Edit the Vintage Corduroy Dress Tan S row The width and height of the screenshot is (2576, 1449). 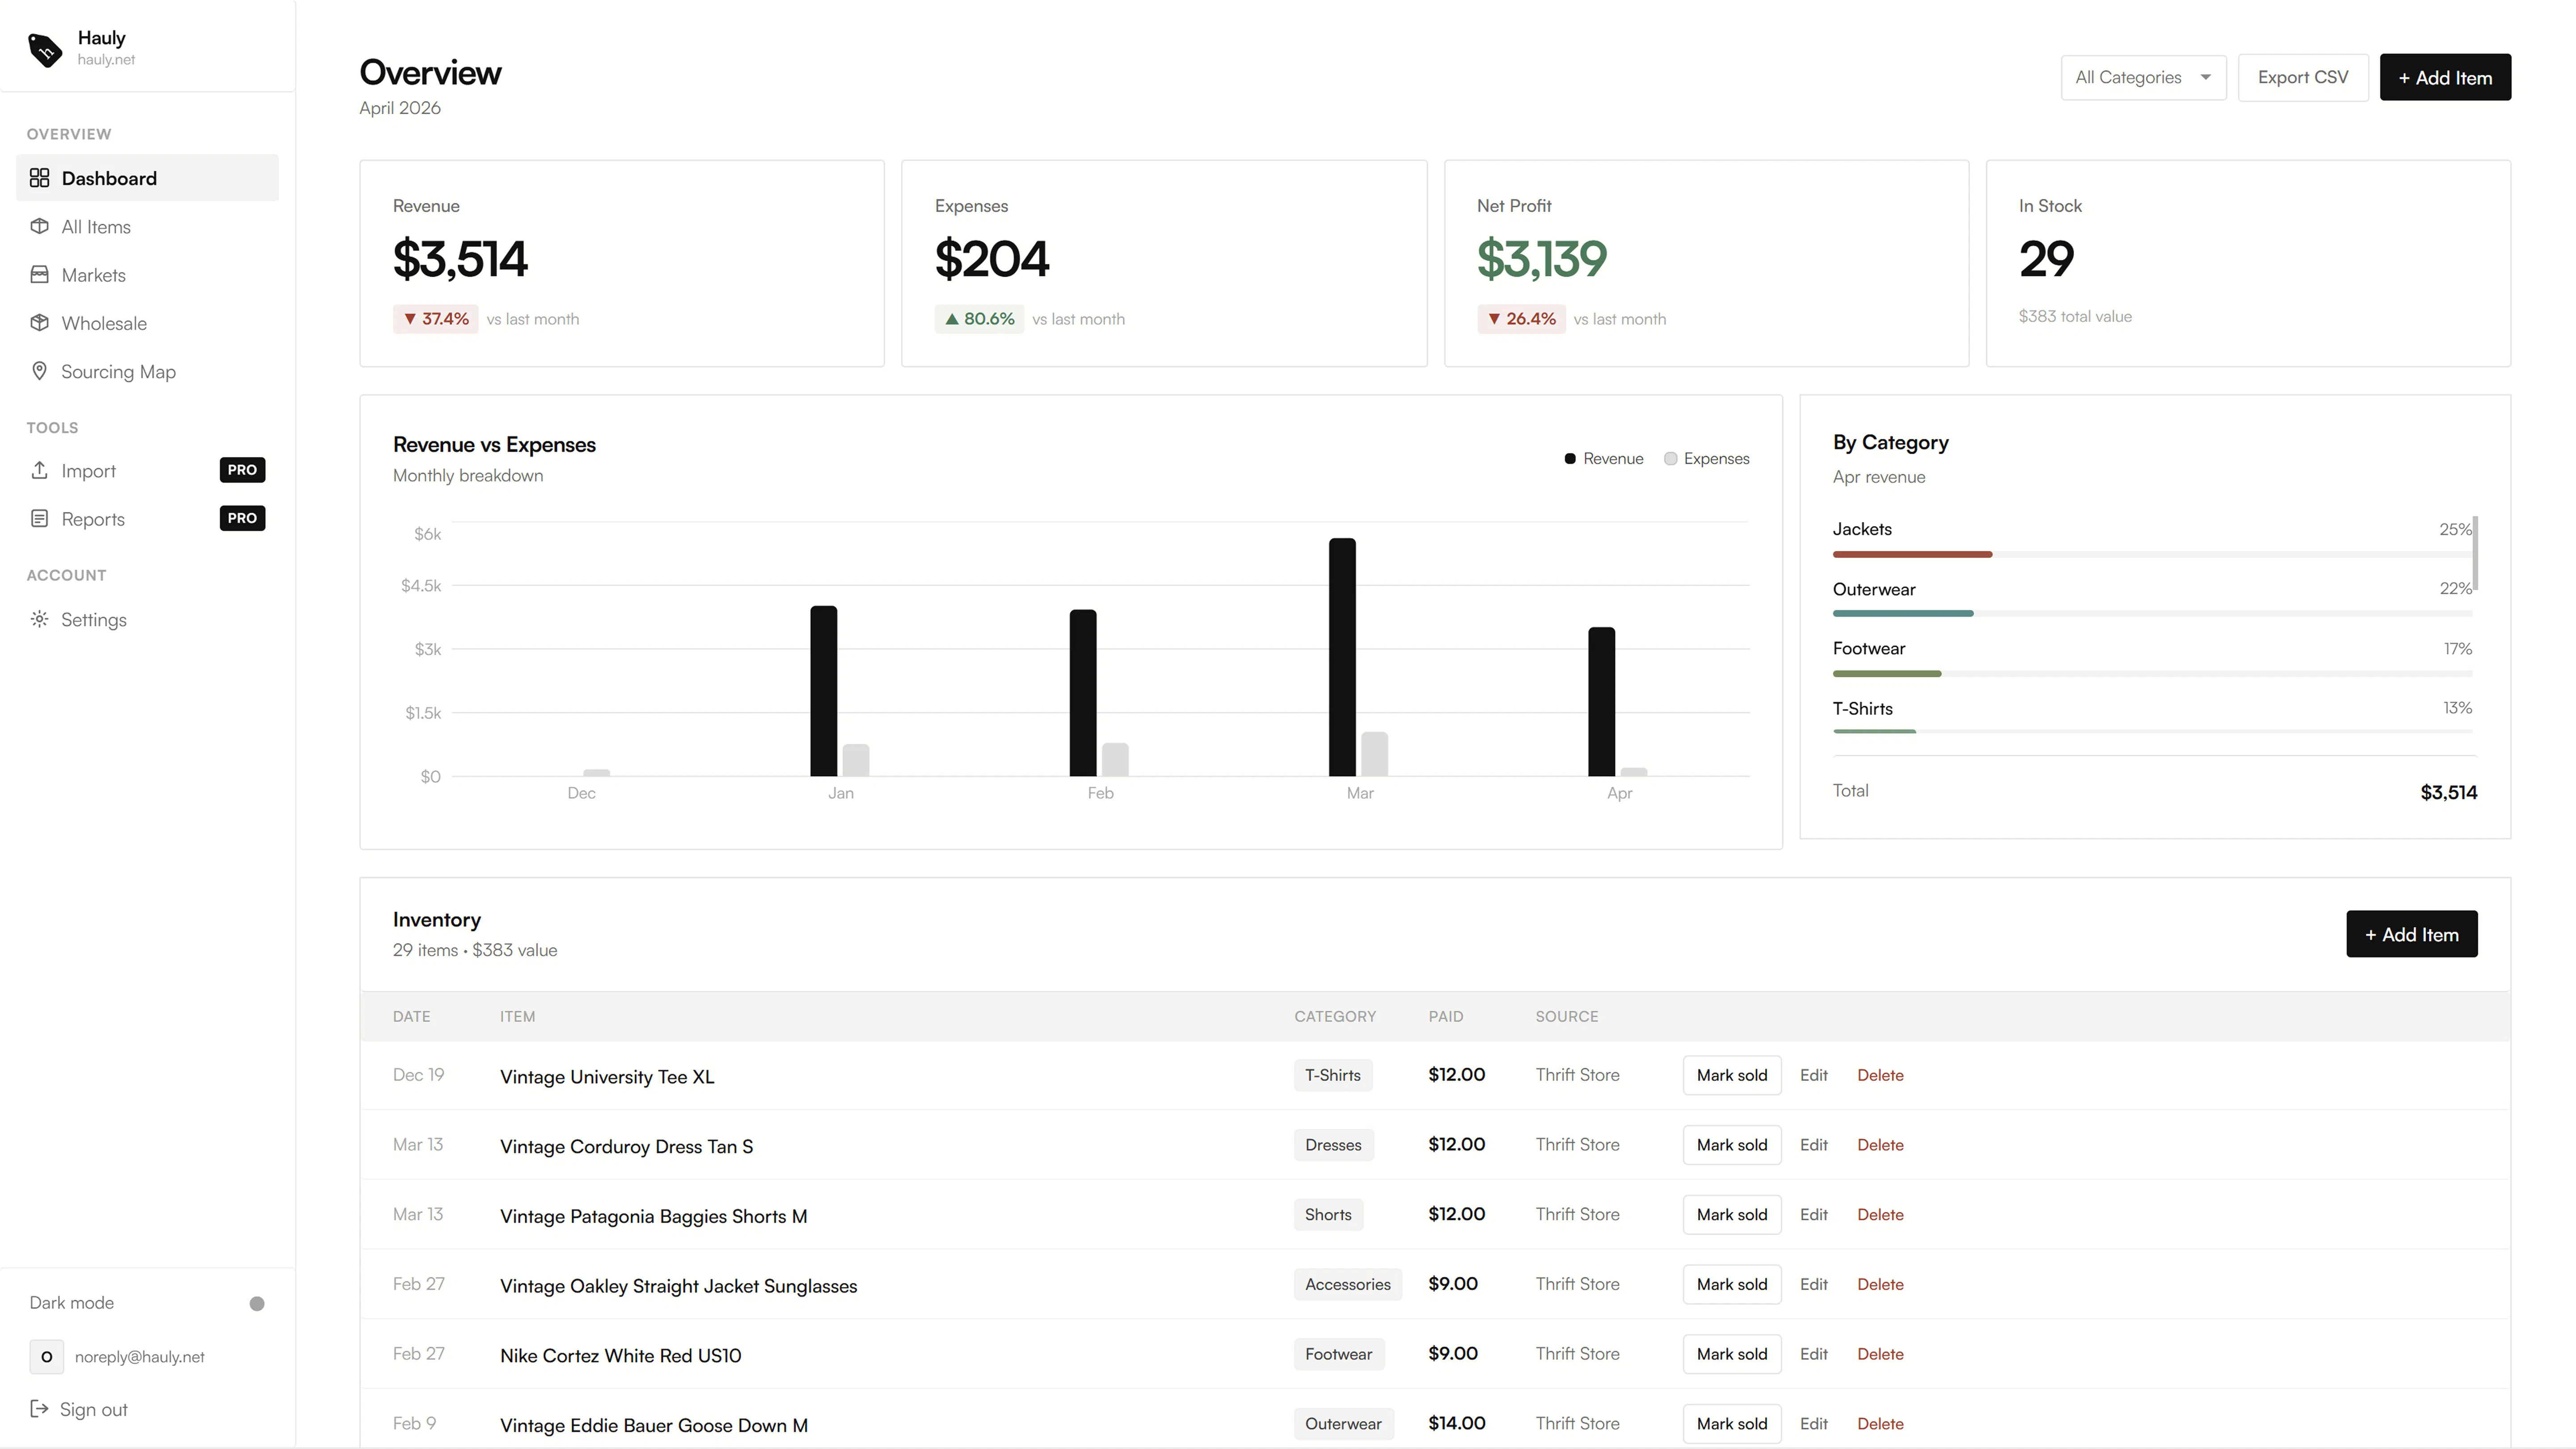click(1814, 1145)
